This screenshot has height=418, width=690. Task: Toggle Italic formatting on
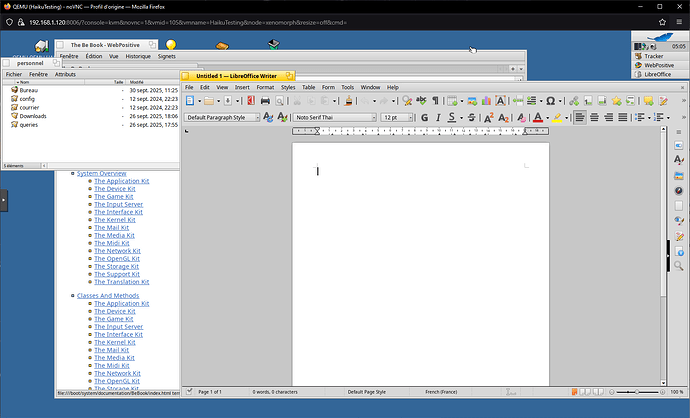437,118
